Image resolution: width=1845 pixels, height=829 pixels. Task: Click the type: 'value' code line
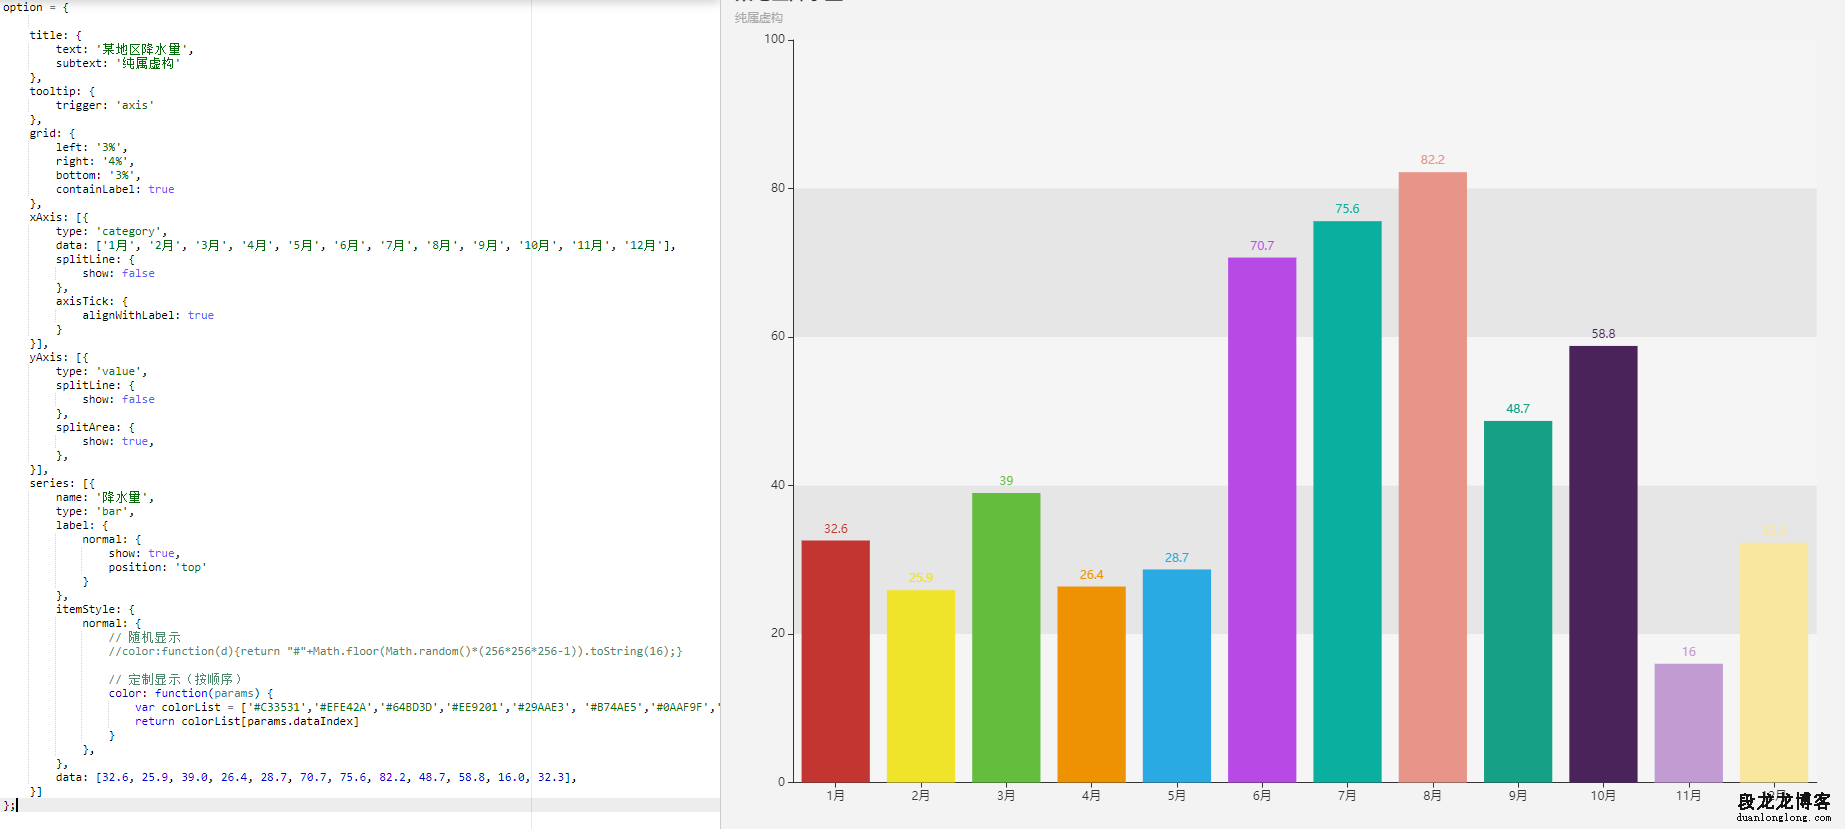point(102,371)
